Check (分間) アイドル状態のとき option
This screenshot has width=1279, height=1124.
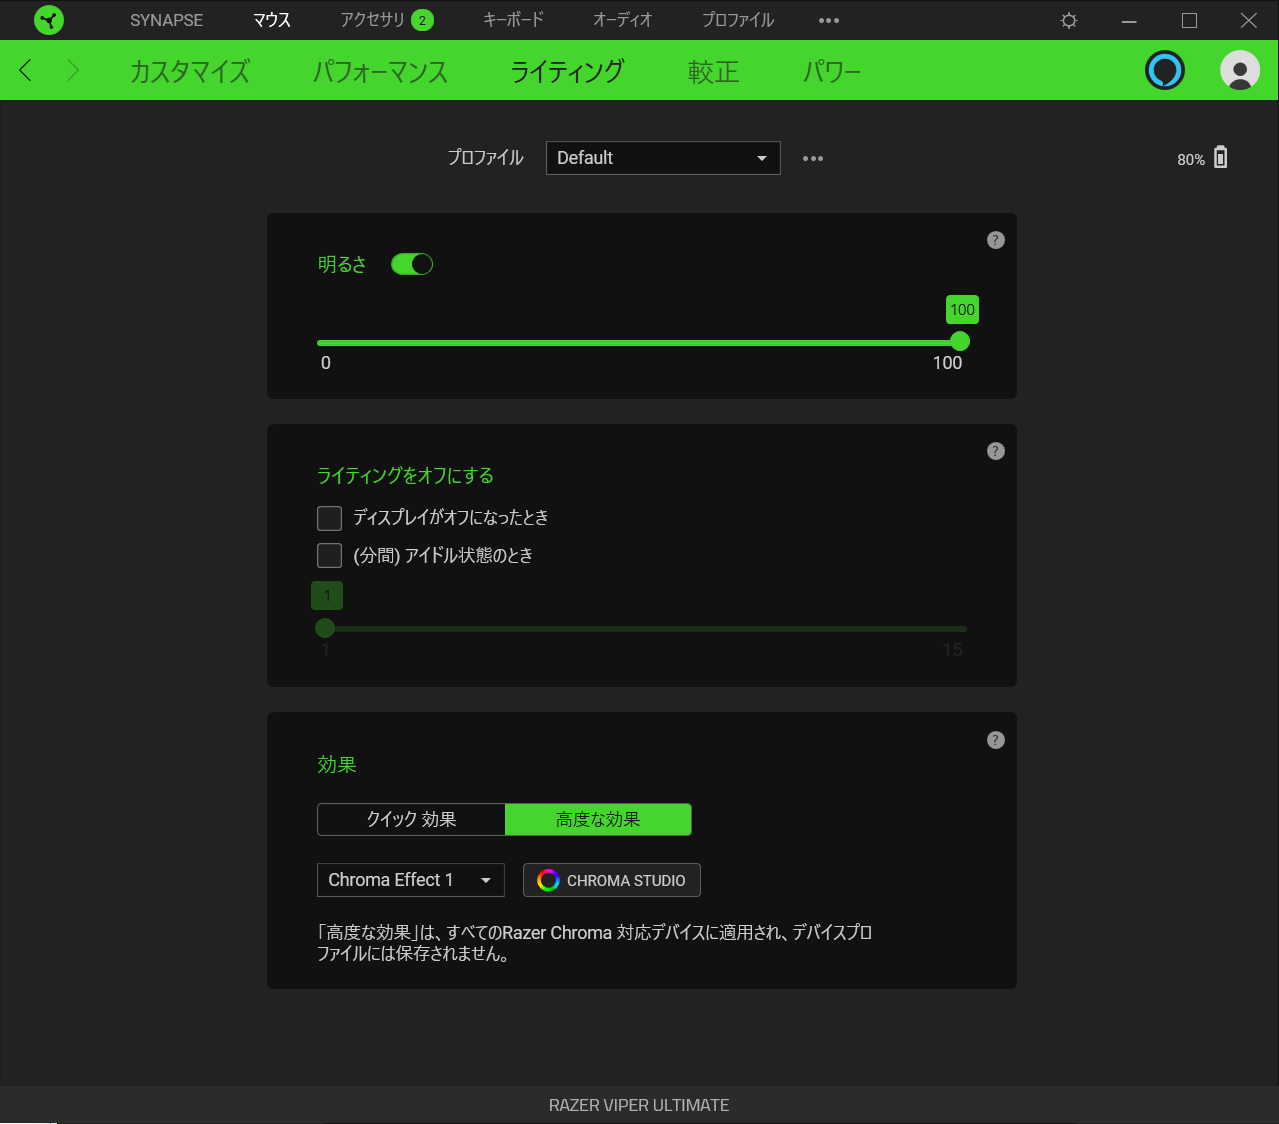coord(329,555)
